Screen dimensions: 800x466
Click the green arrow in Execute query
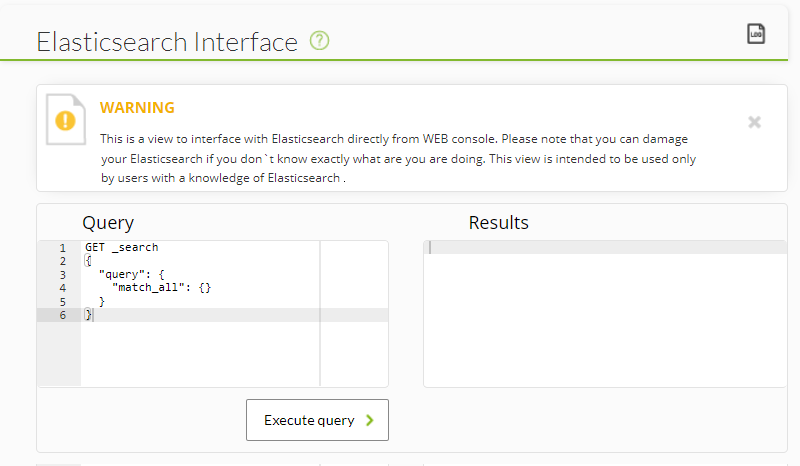[x=369, y=420]
